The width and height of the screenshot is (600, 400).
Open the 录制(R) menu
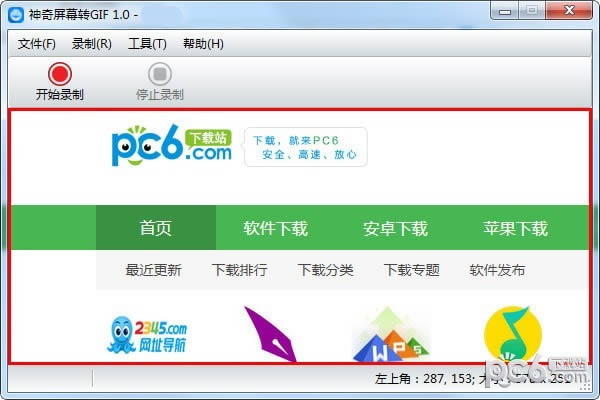(92, 44)
